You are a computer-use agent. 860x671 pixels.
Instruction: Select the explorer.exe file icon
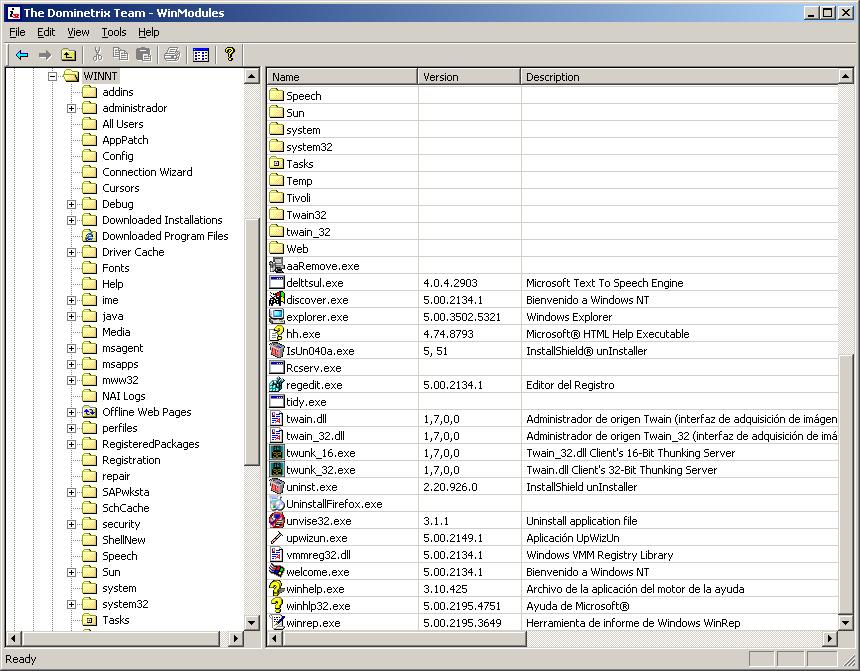tap(276, 317)
